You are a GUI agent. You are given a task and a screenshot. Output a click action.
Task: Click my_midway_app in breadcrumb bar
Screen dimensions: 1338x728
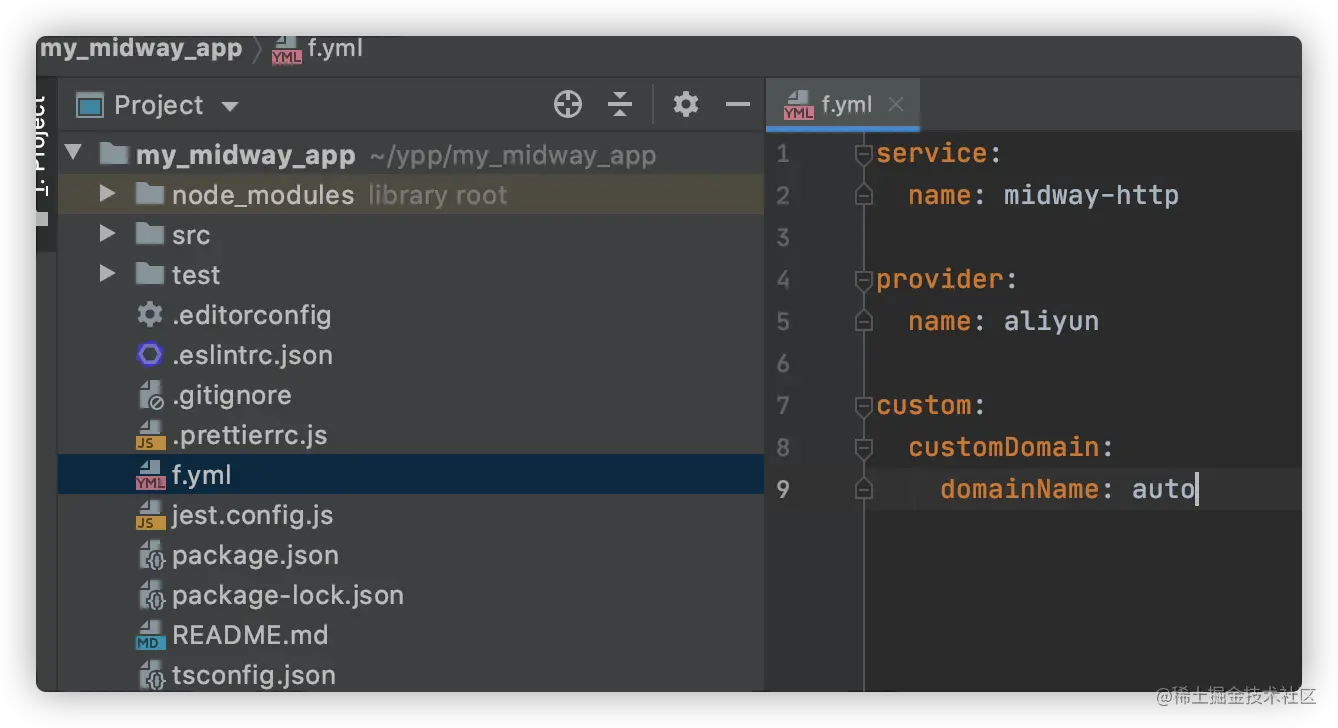141,48
